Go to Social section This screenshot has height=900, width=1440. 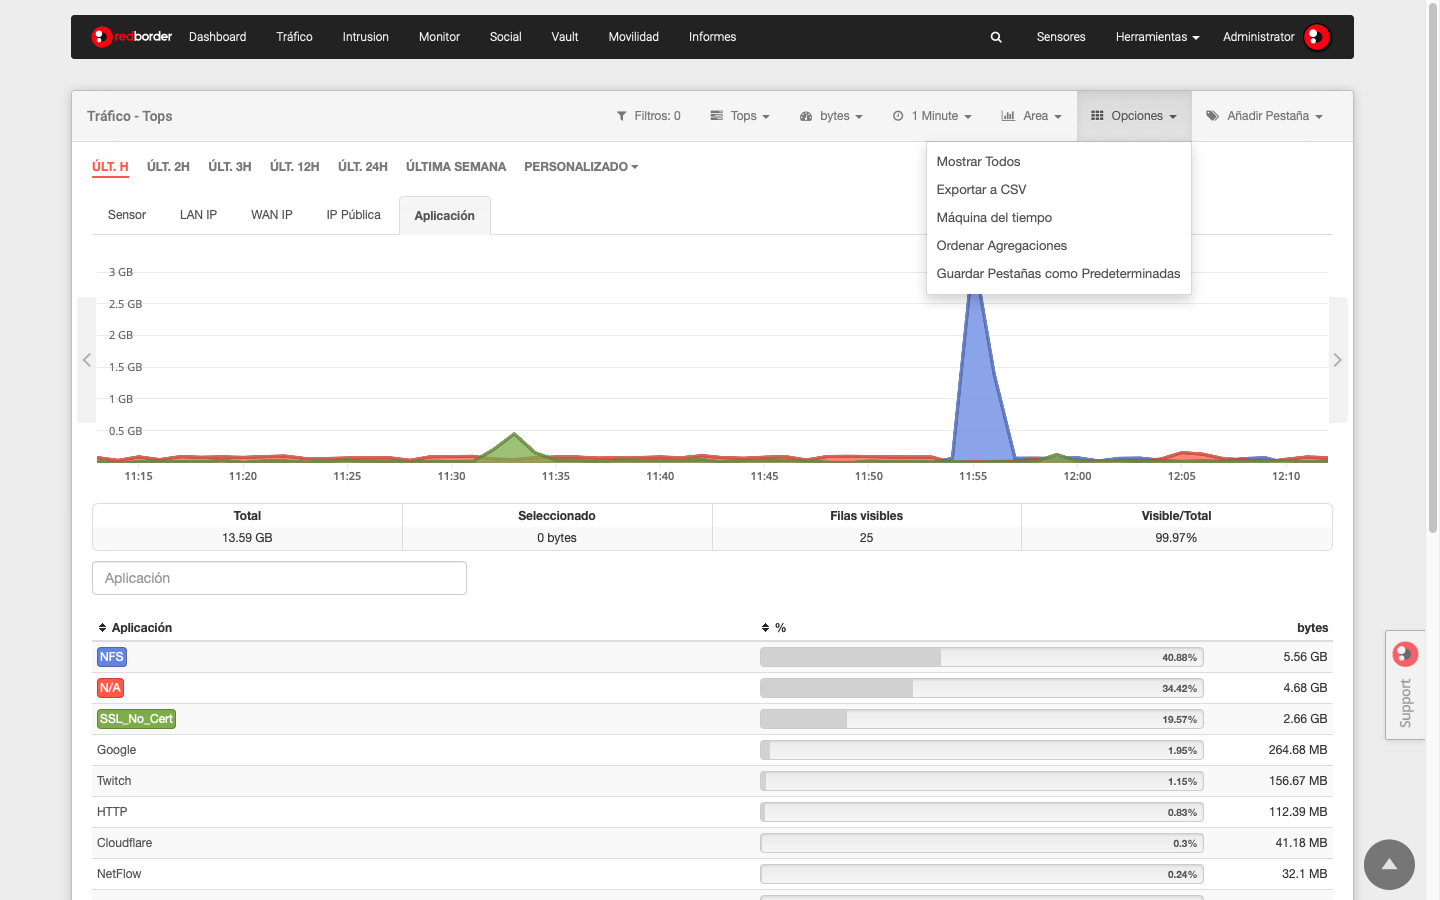pyautogui.click(x=505, y=37)
